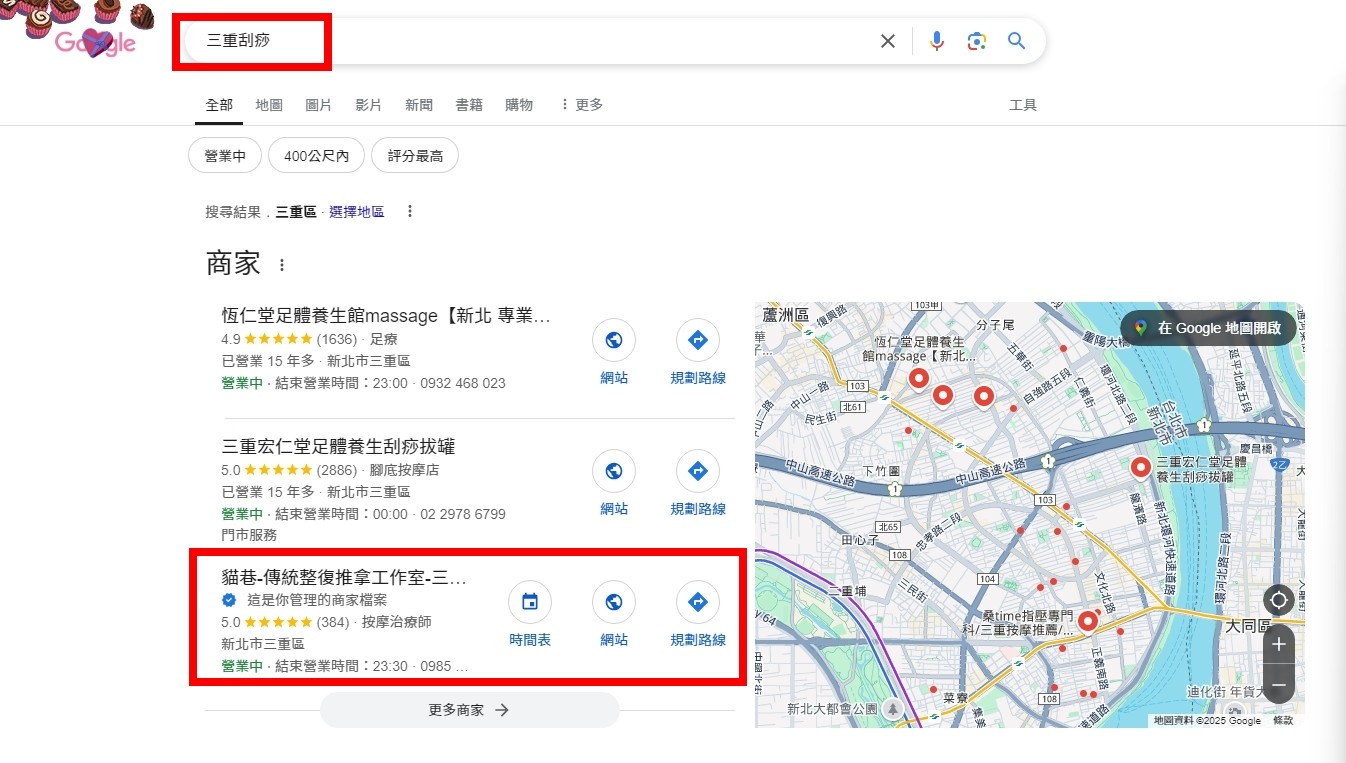This screenshot has width=1346, height=763.
Task: Open website of 貓巷-傳統整復推拿工作室
Action: (614, 614)
